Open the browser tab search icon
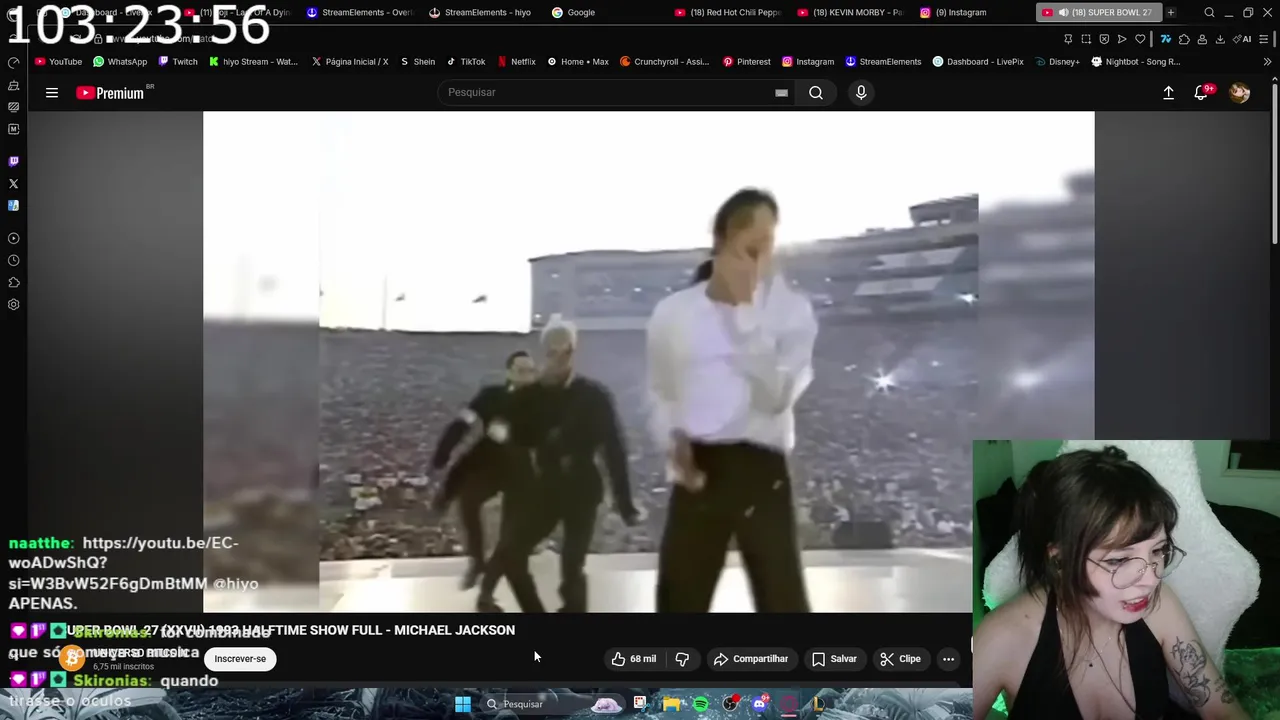1280x720 pixels. coord(1209,13)
